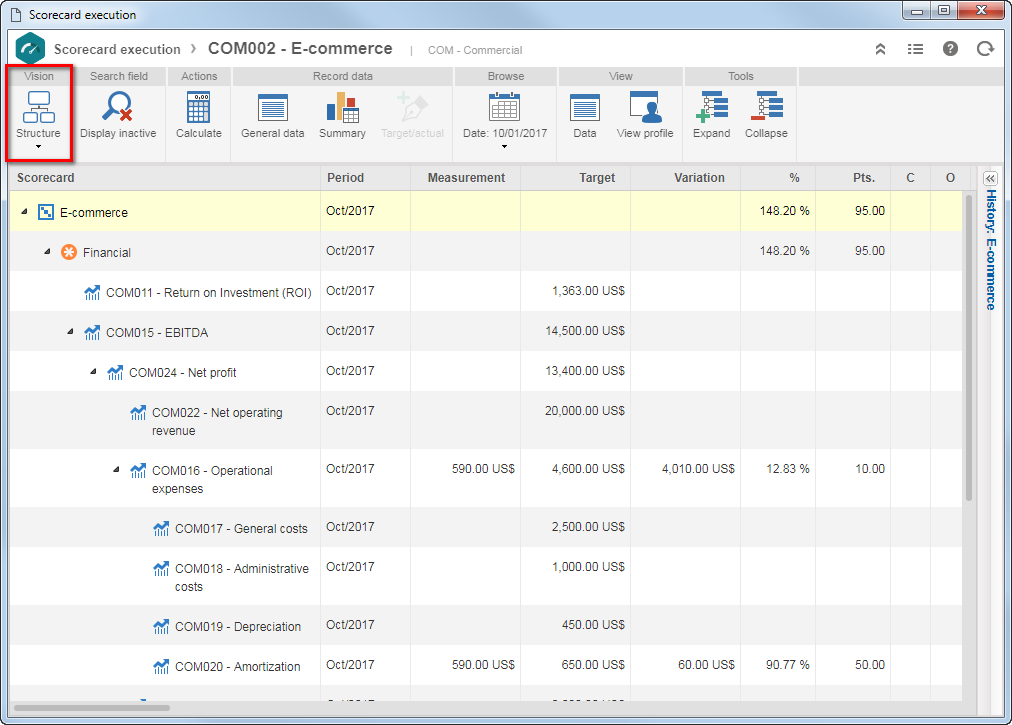Click the vertical scrollbar thumb
This screenshot has width=1012, height=725.
pyautogui.click(x=969, y=347)
